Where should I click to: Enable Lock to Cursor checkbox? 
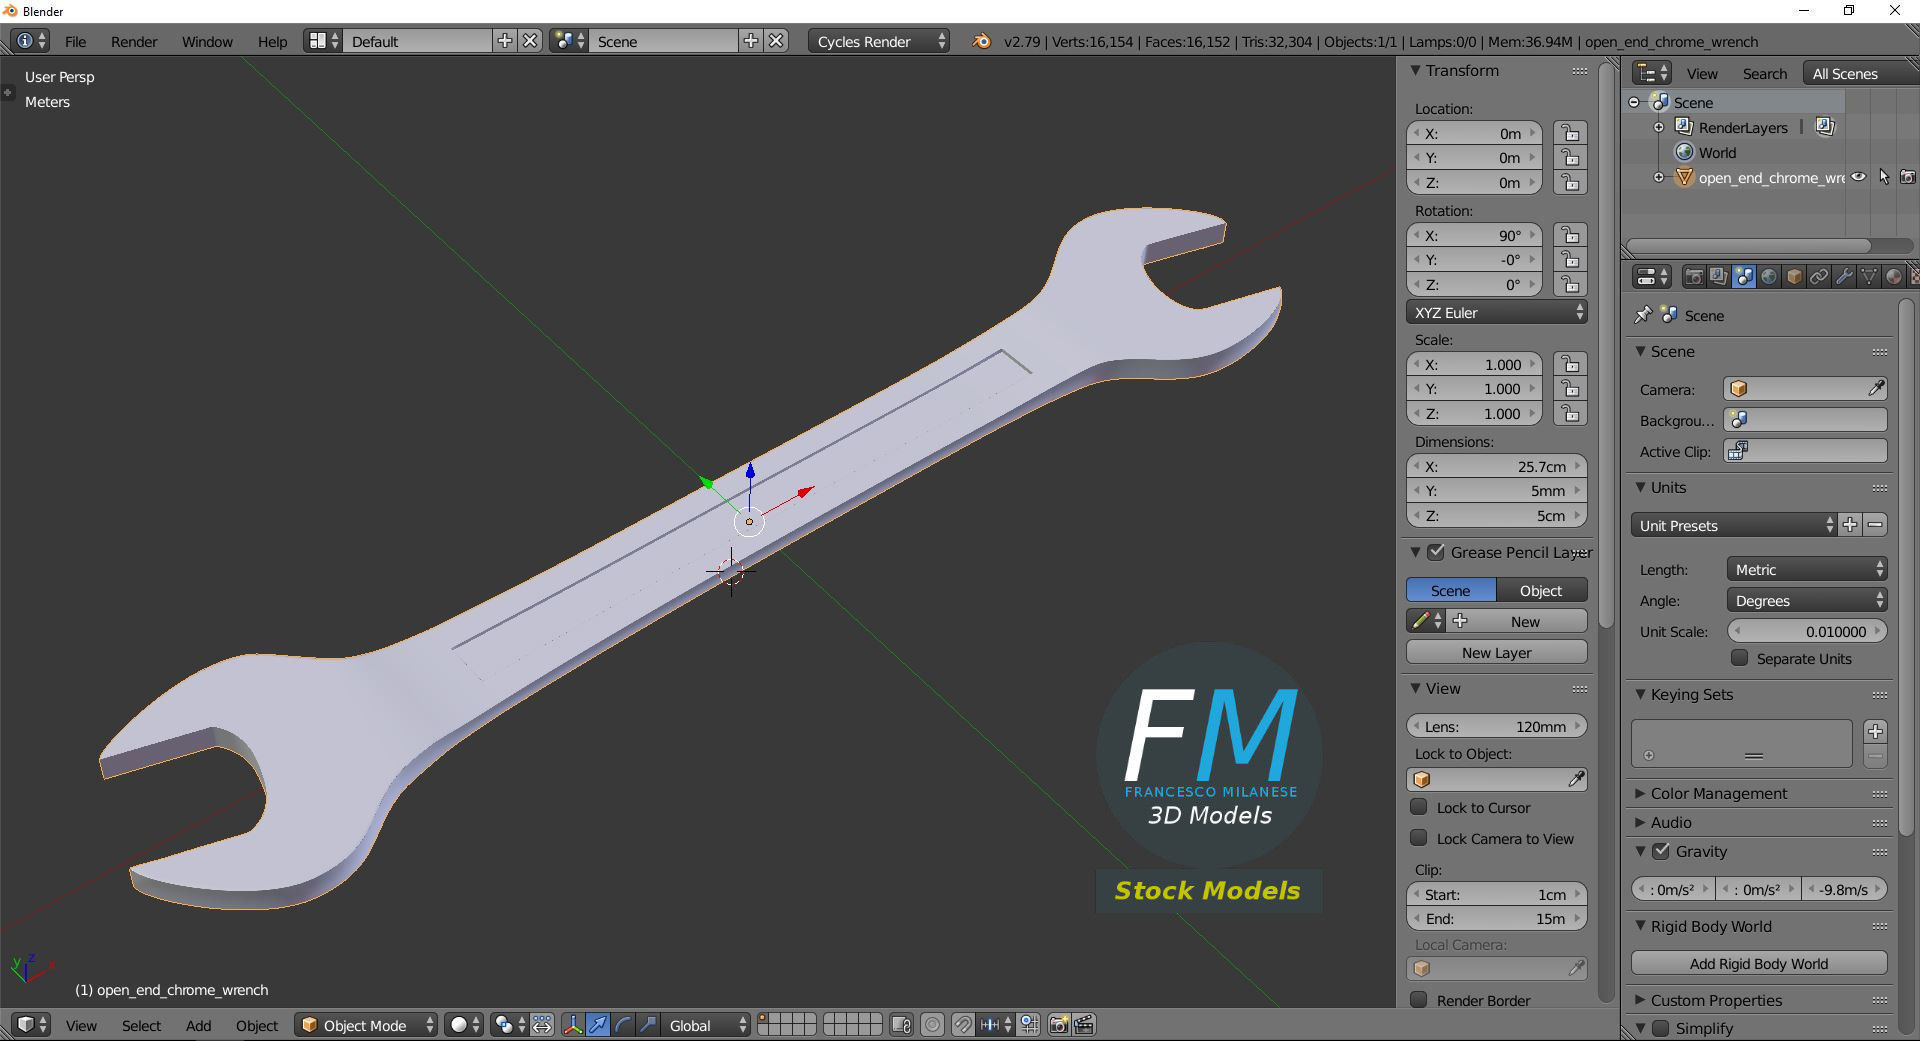1419,807
